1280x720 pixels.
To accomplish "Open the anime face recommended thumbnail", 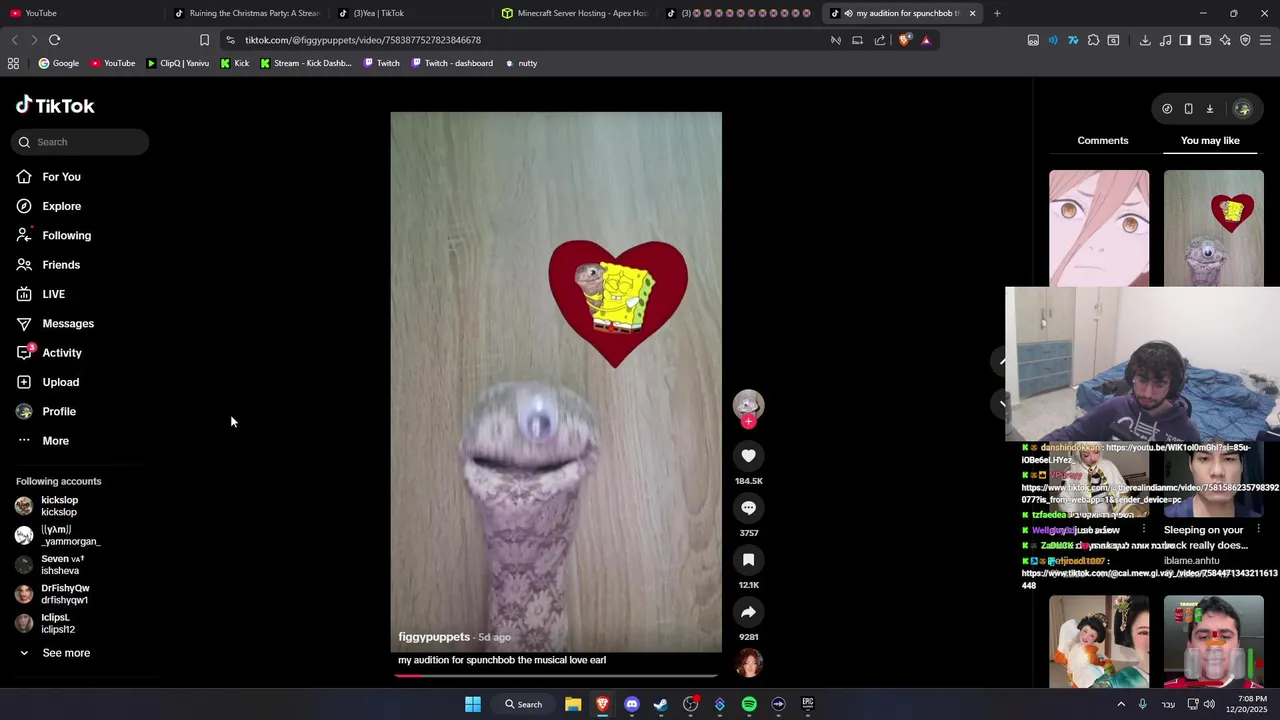I will (x=1099, y=228).
